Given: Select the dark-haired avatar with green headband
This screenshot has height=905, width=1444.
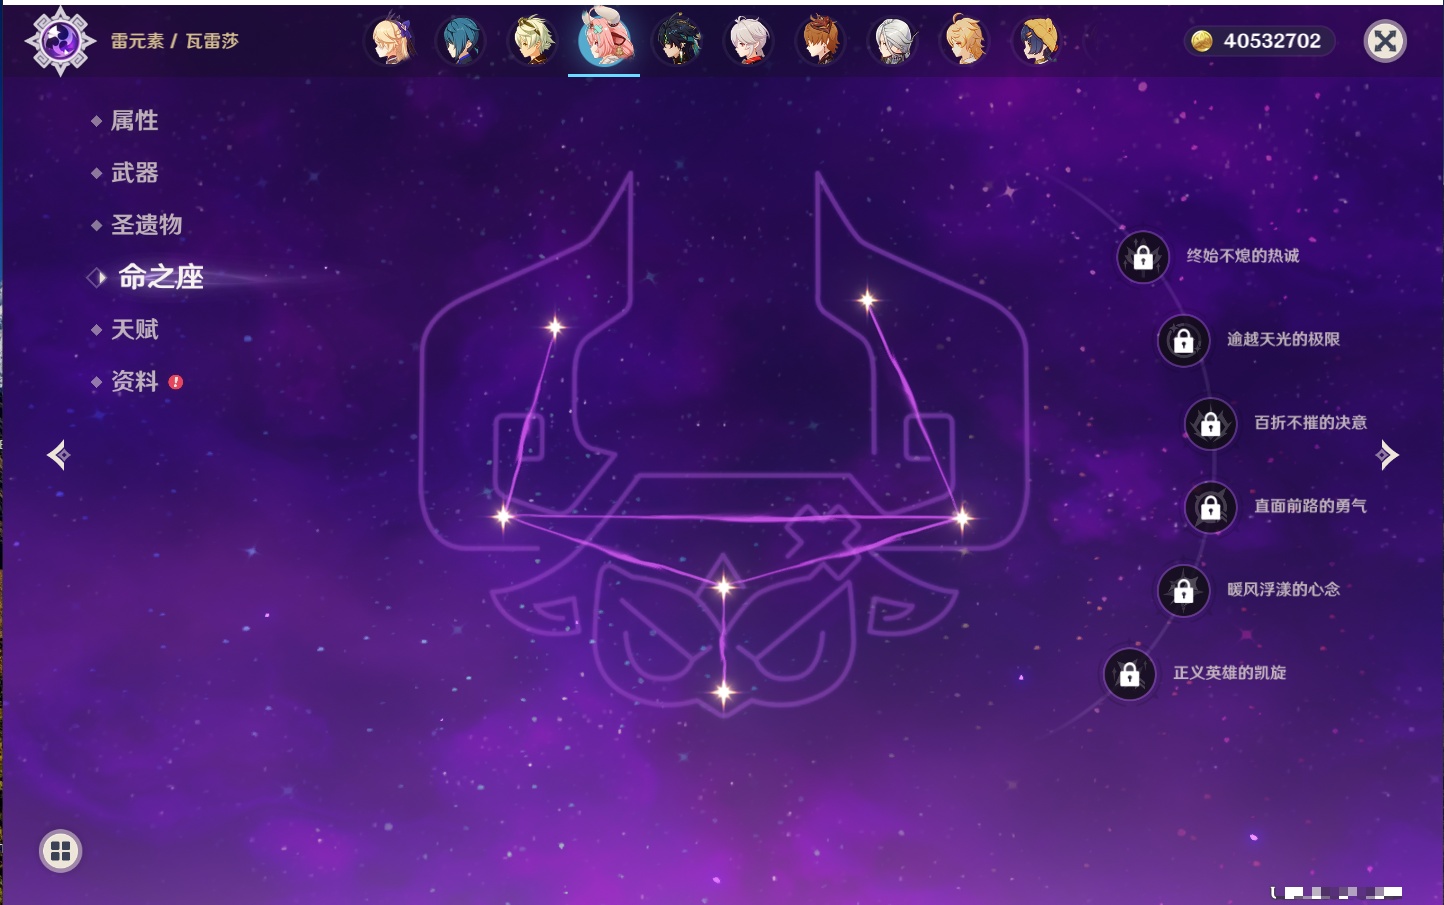Looking at the screenshot, I should [x=677, y=41].
